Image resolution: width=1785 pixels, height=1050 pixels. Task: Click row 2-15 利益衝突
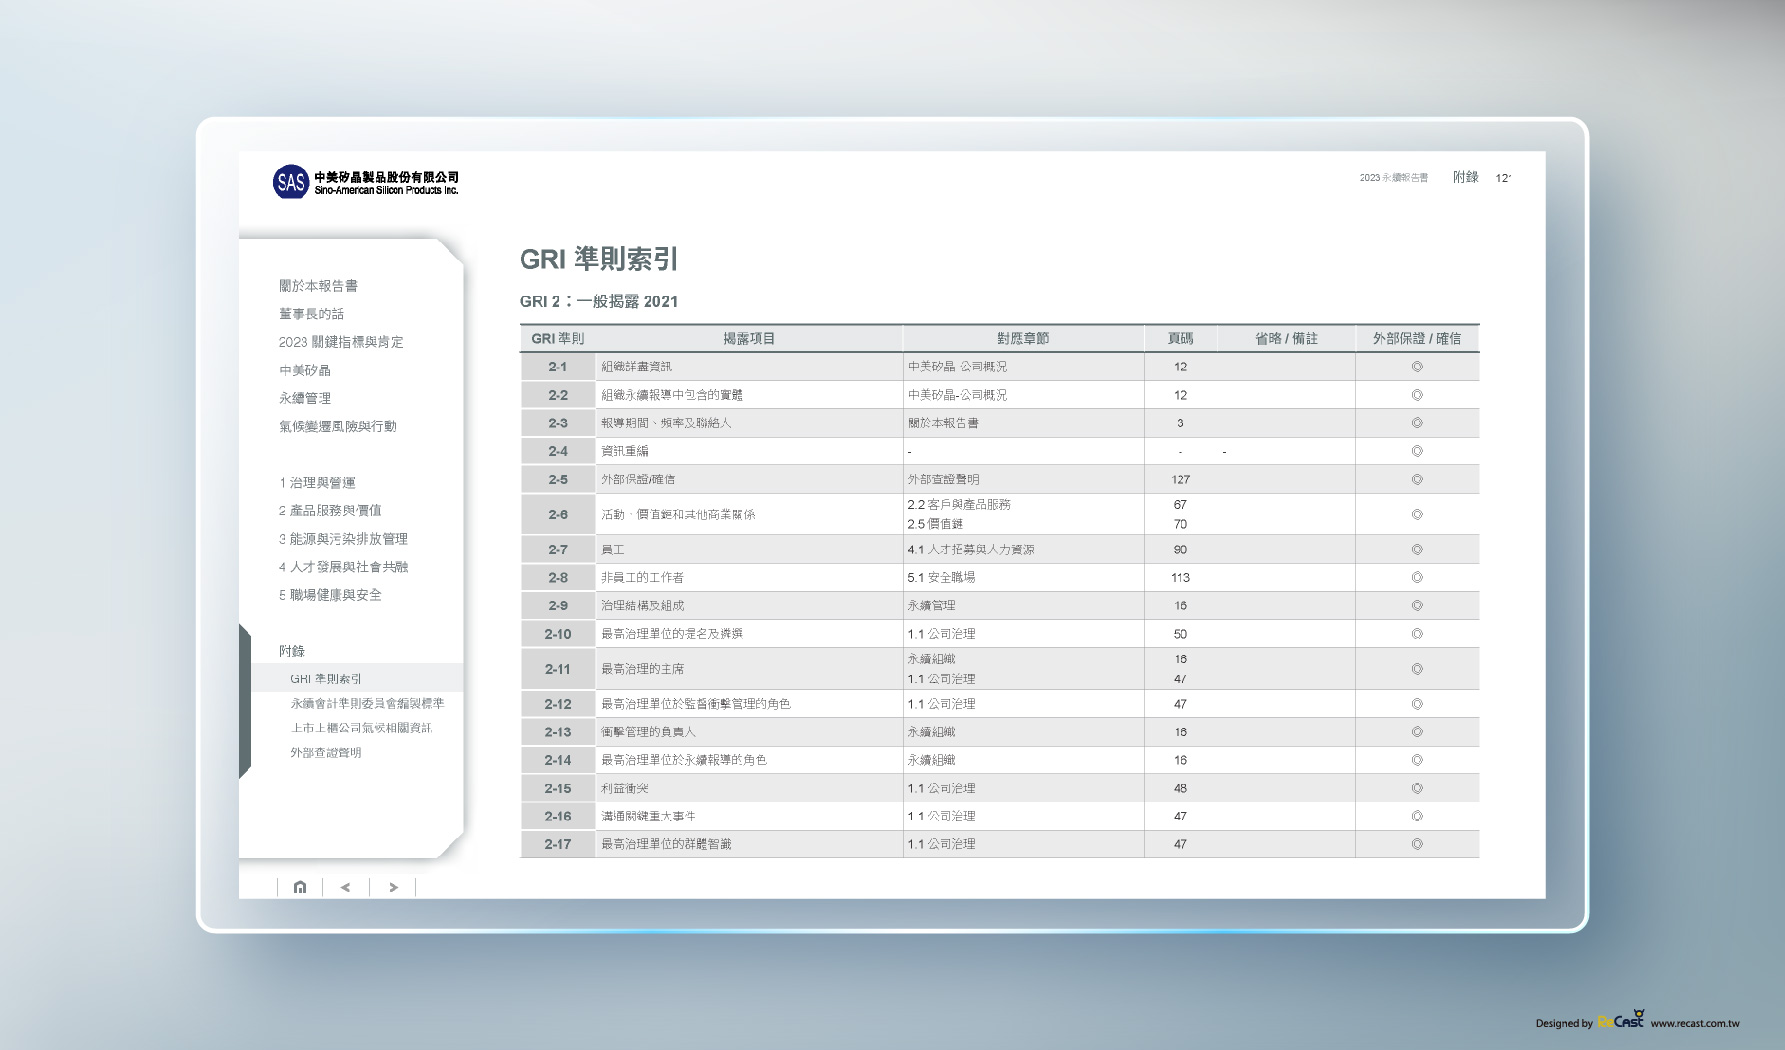999,788
